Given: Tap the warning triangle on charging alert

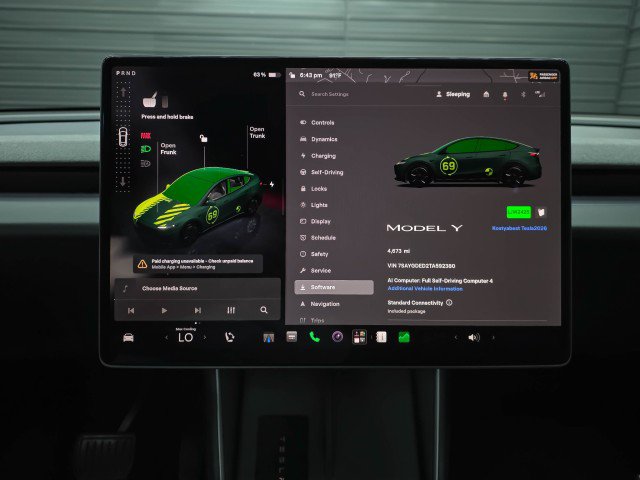Looking at the screenshot, I should pyautogui.click(x=142, y=264).
